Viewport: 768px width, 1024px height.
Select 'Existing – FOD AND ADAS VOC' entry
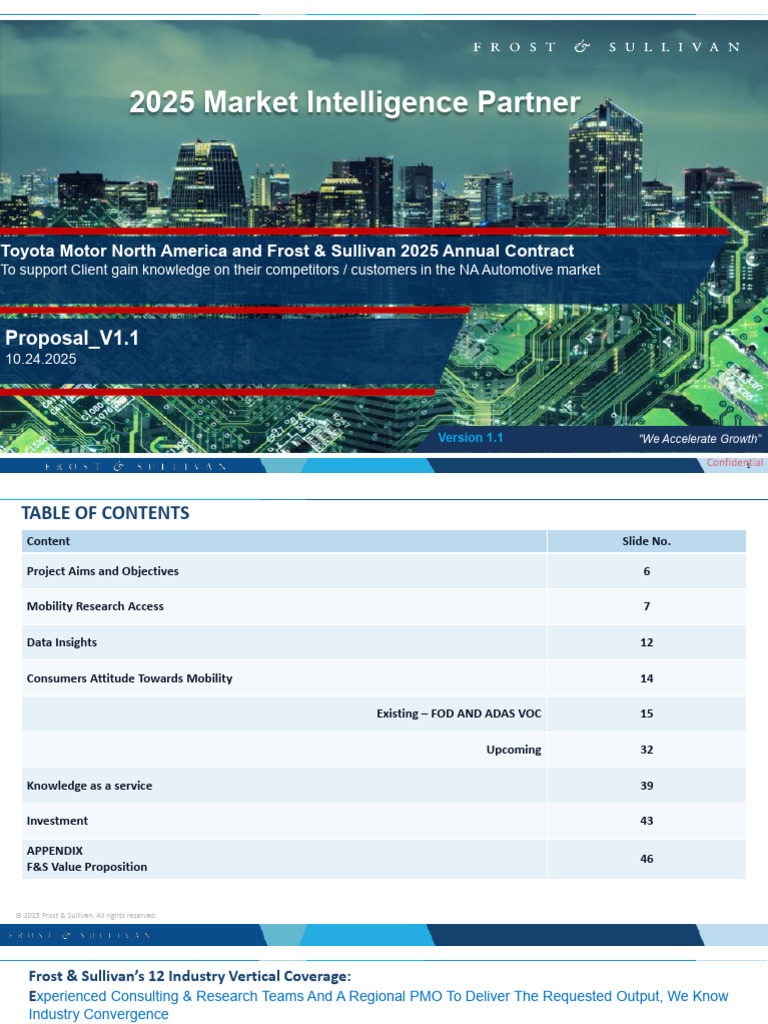pos(458,713)
